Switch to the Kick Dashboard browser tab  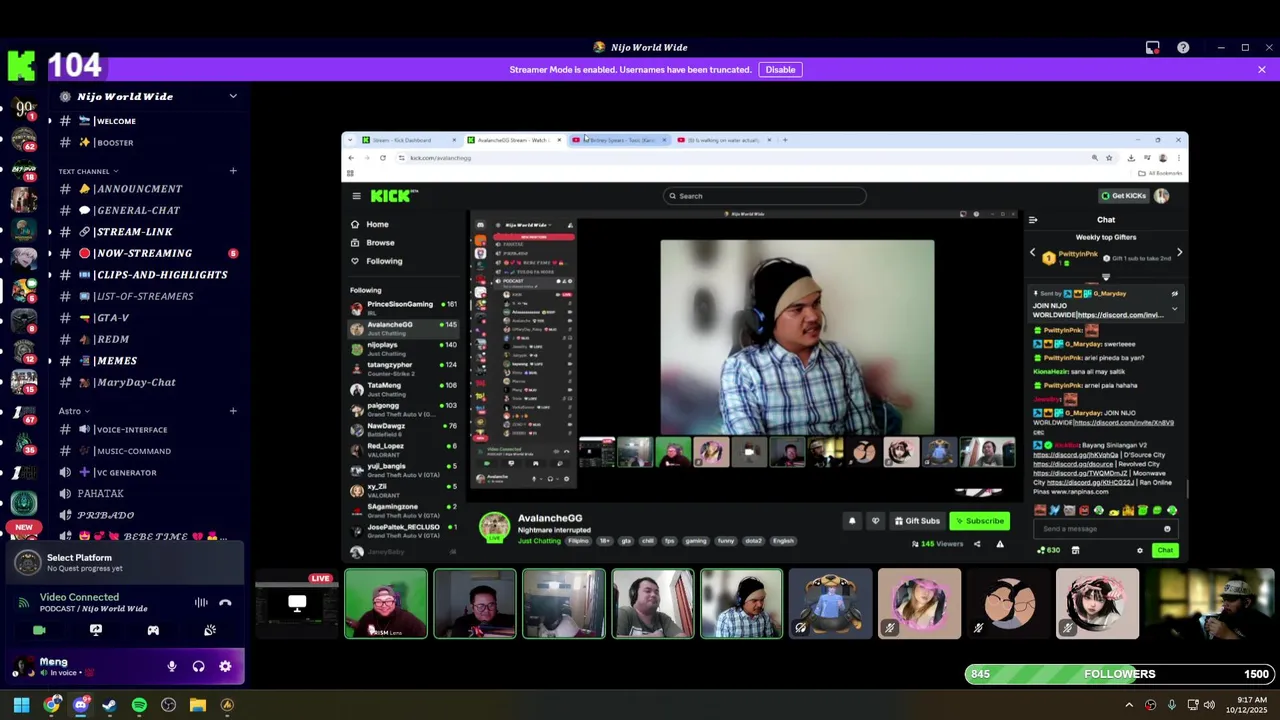pos(408,140)
